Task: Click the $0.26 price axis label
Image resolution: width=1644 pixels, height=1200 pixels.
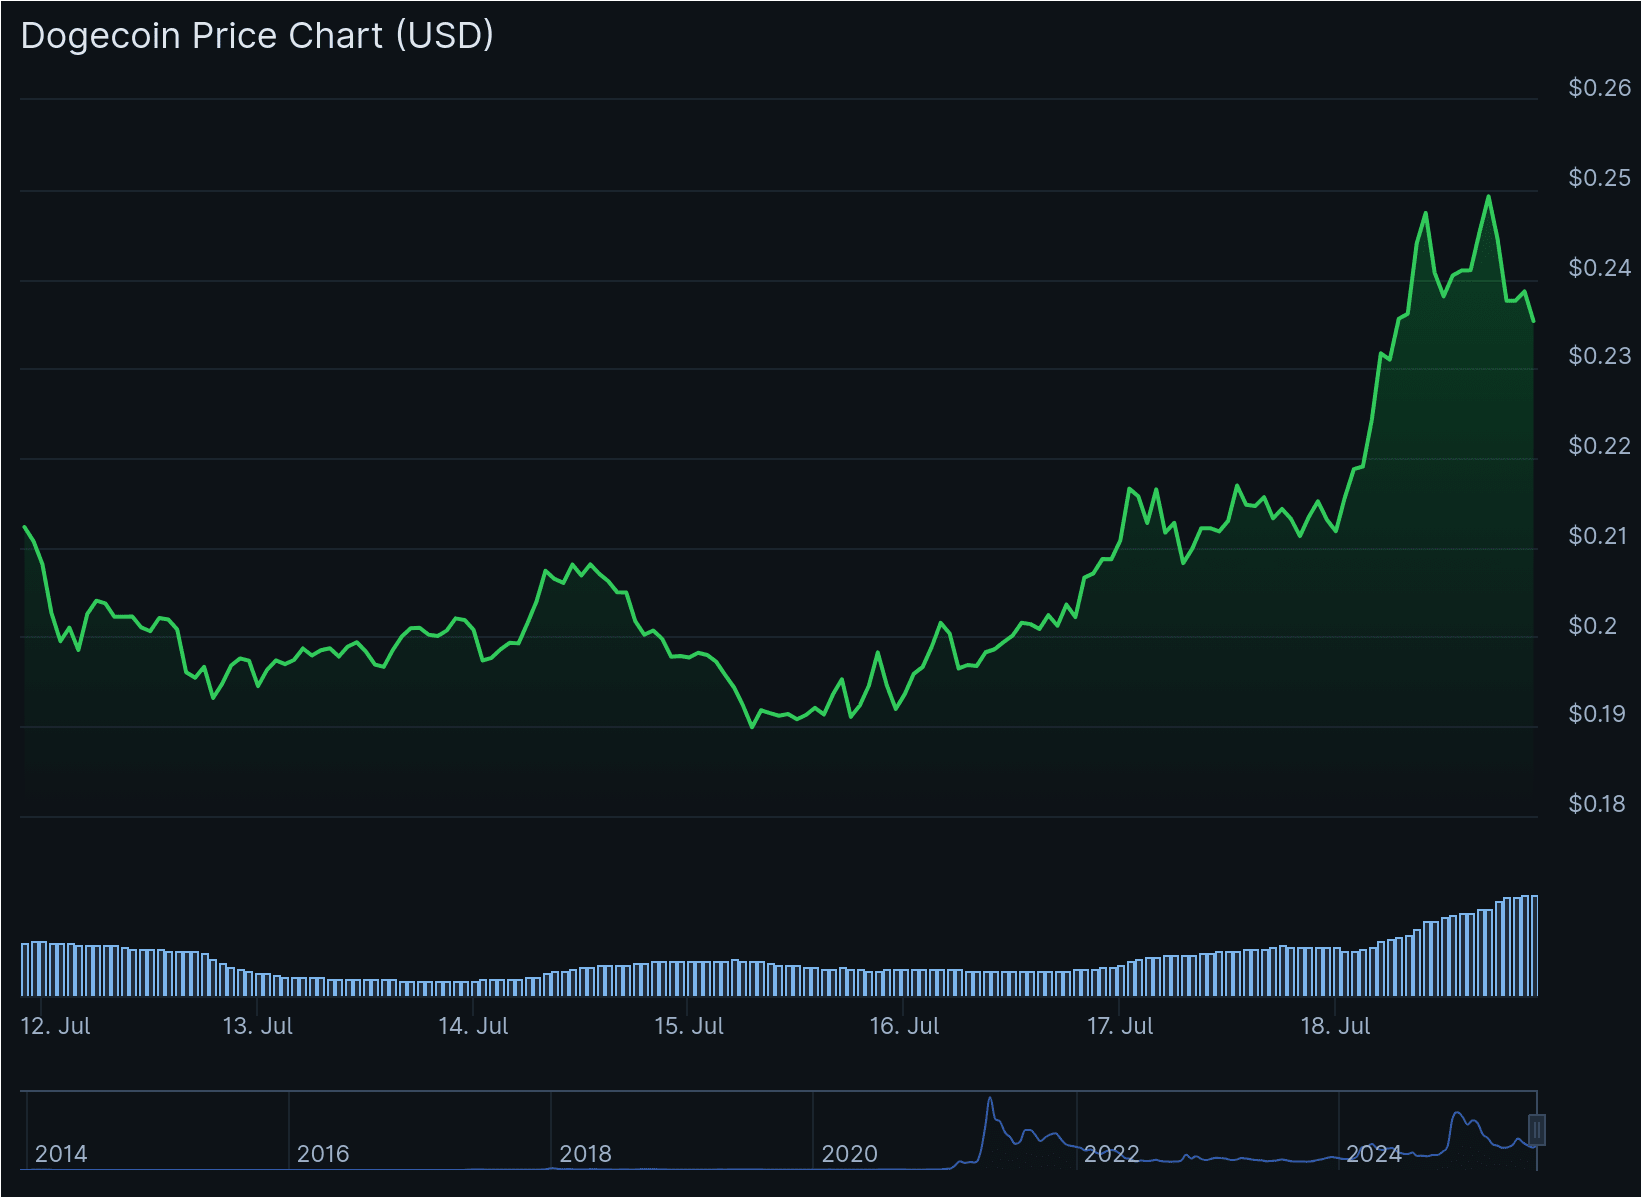Action: coord(1599,88)
